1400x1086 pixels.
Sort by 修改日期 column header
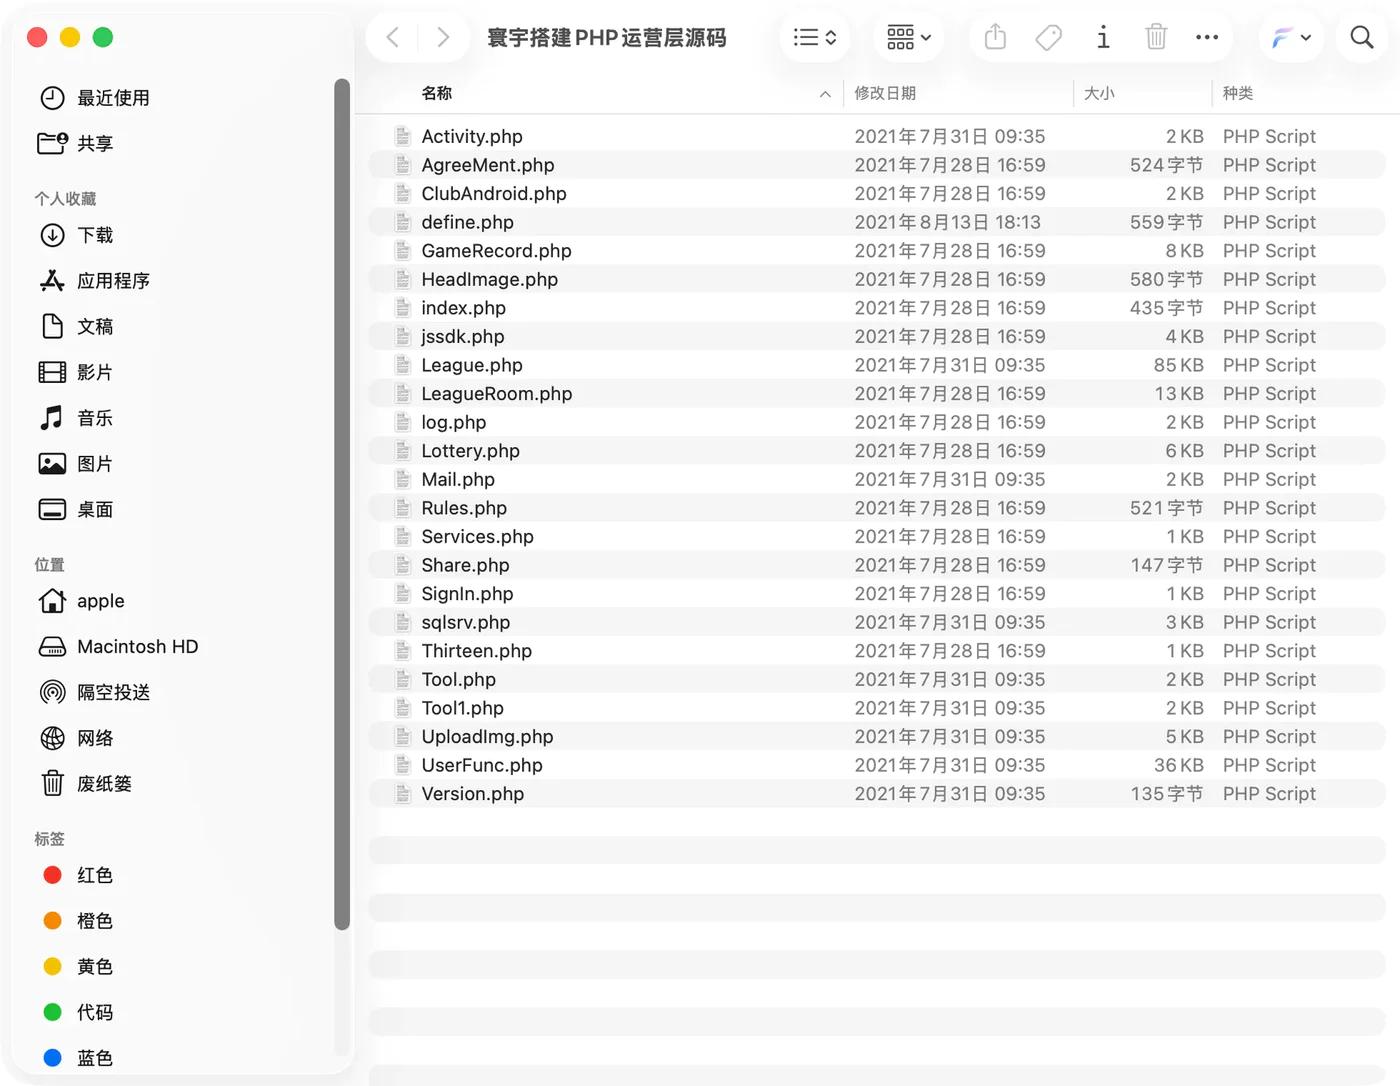pos(885,93)
